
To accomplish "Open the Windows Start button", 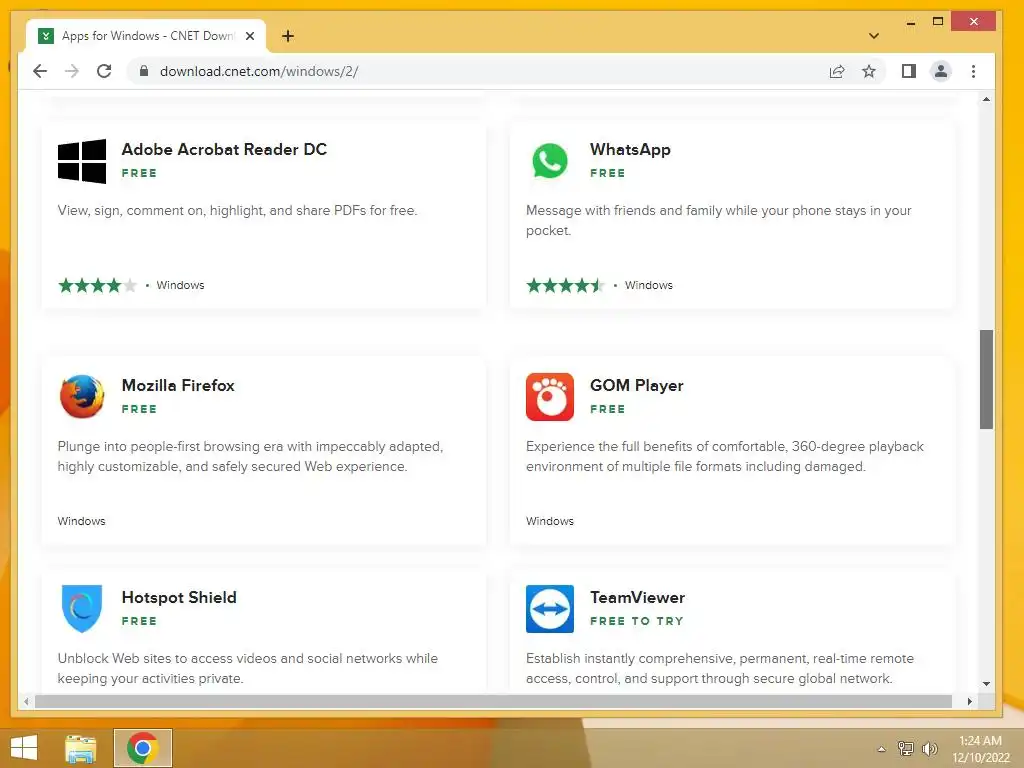I will [24, 748].
